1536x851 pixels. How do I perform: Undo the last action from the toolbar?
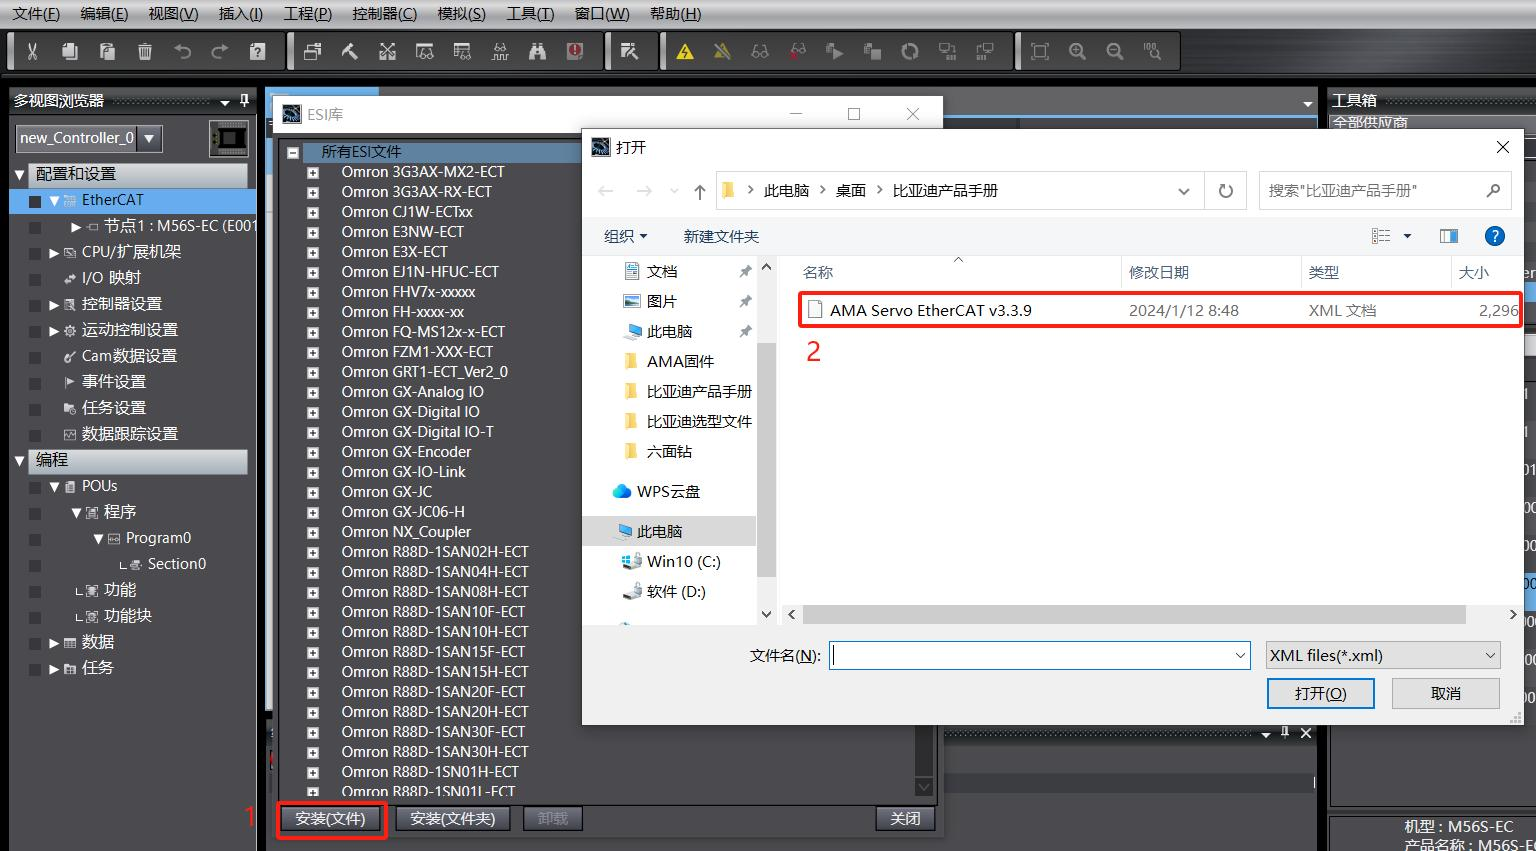pos(182,51)
